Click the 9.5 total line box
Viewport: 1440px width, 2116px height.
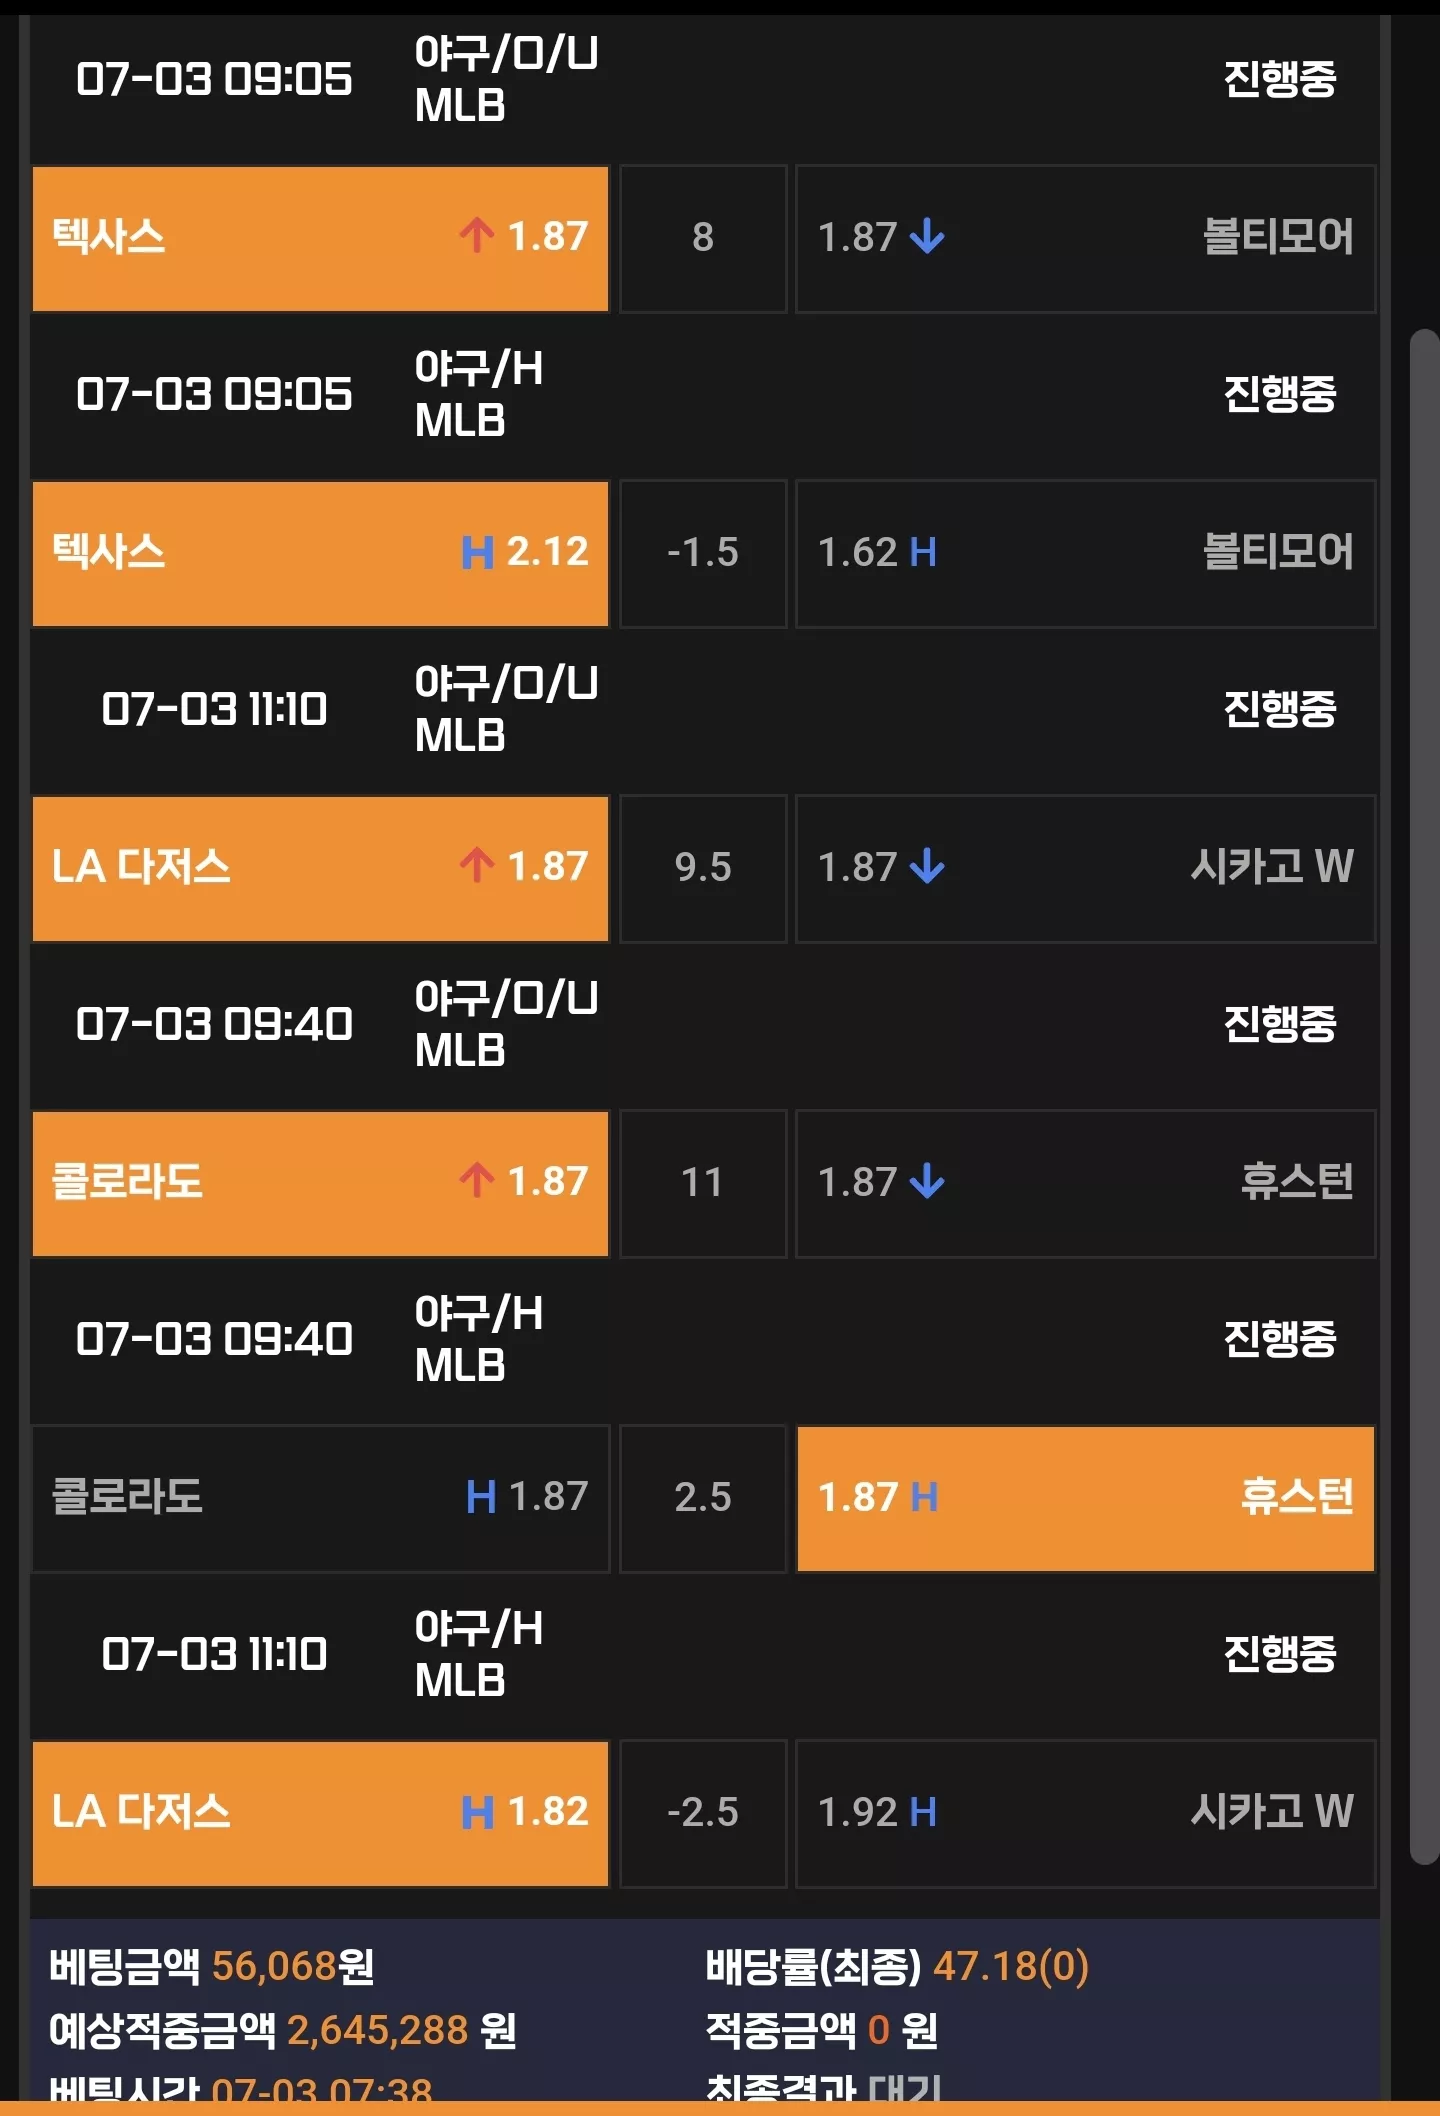[703, 868]
